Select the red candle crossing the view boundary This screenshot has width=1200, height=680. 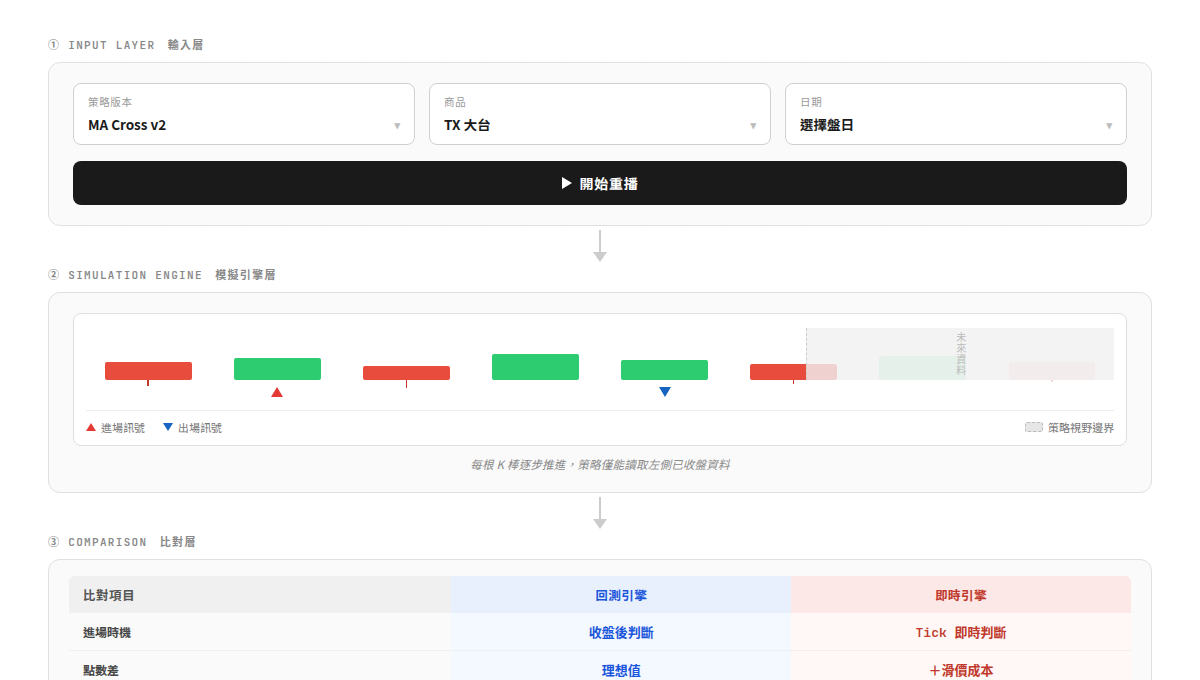pos(793,372)
